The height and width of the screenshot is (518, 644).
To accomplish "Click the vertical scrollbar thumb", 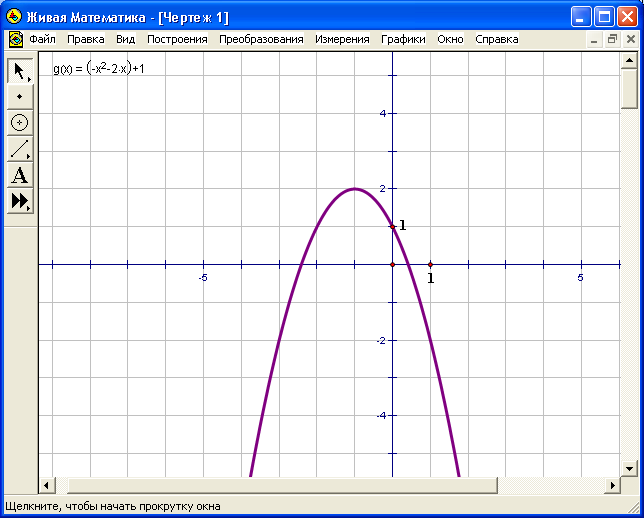I will 629,89.
